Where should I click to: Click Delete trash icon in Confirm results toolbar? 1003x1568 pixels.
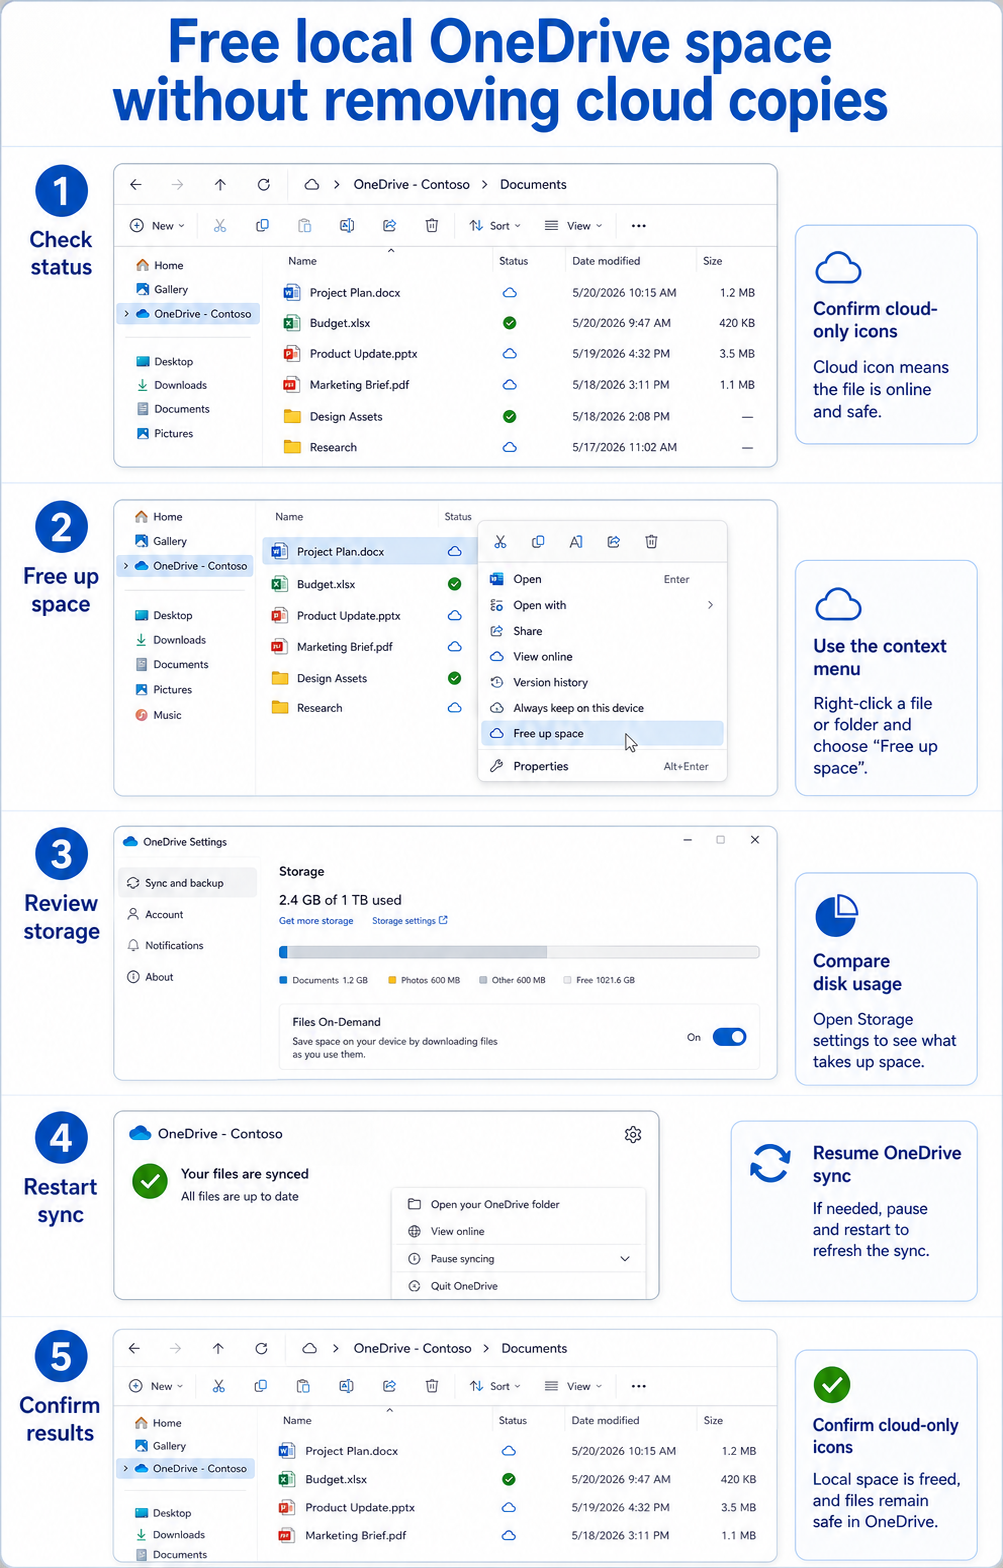point(432,1386)
